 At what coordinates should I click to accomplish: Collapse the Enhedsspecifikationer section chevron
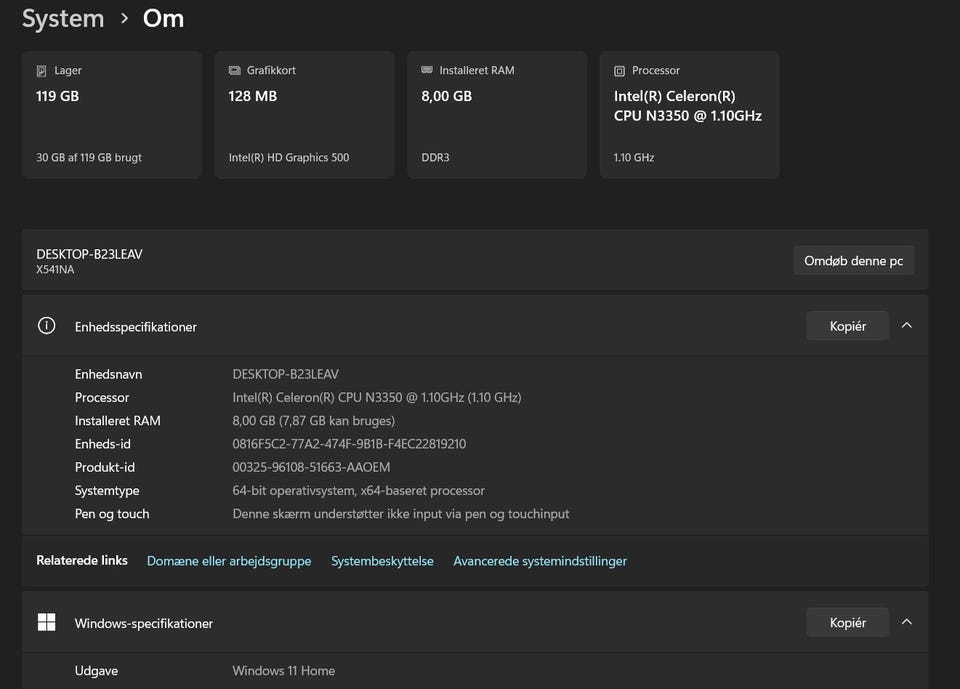coord(907,326)
